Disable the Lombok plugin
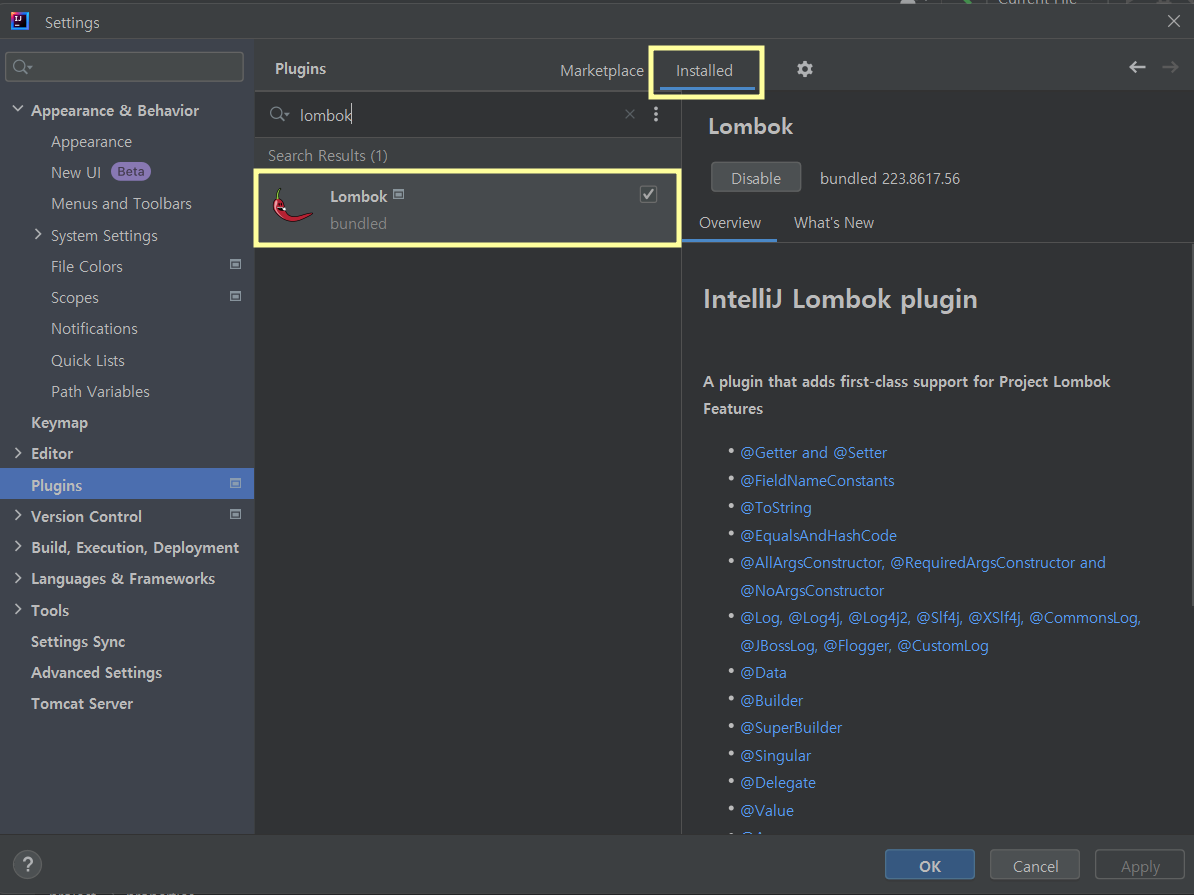The width and height of the screenshot is (1194, 895). point(755,177)
